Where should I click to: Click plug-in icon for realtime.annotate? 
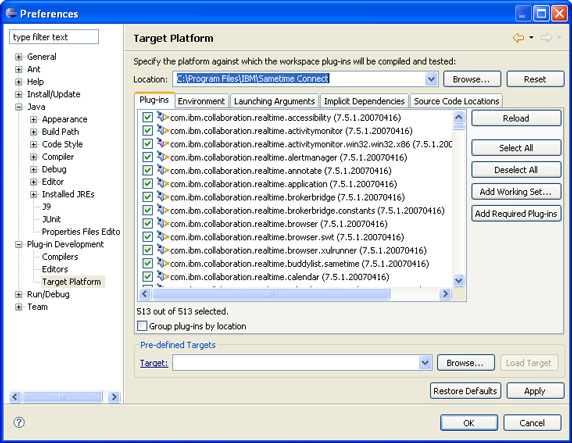163,170
